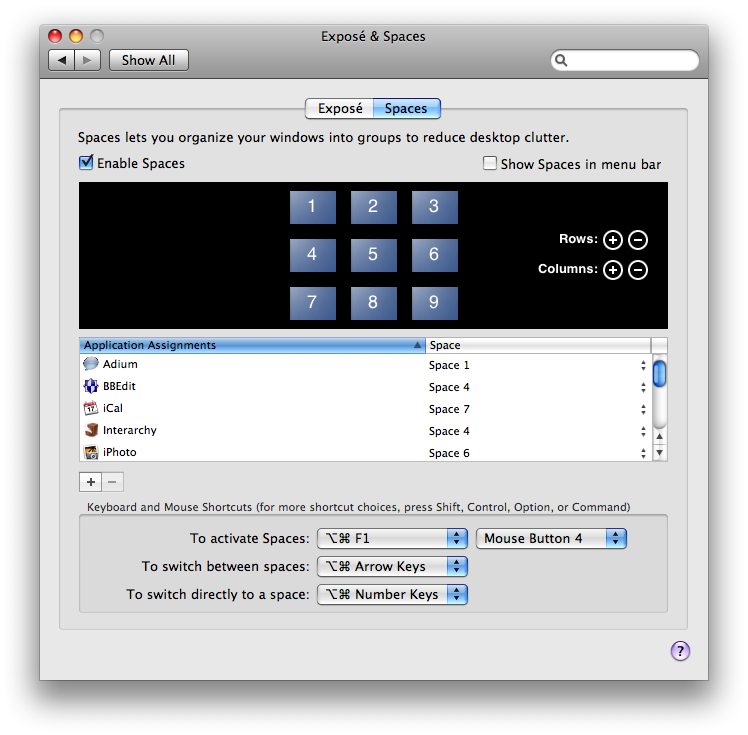The height and width of the screenshot is (735, 748).
Task: Uncheck the Enable Spaces checkbox
Action: click(x=86, y=163)
